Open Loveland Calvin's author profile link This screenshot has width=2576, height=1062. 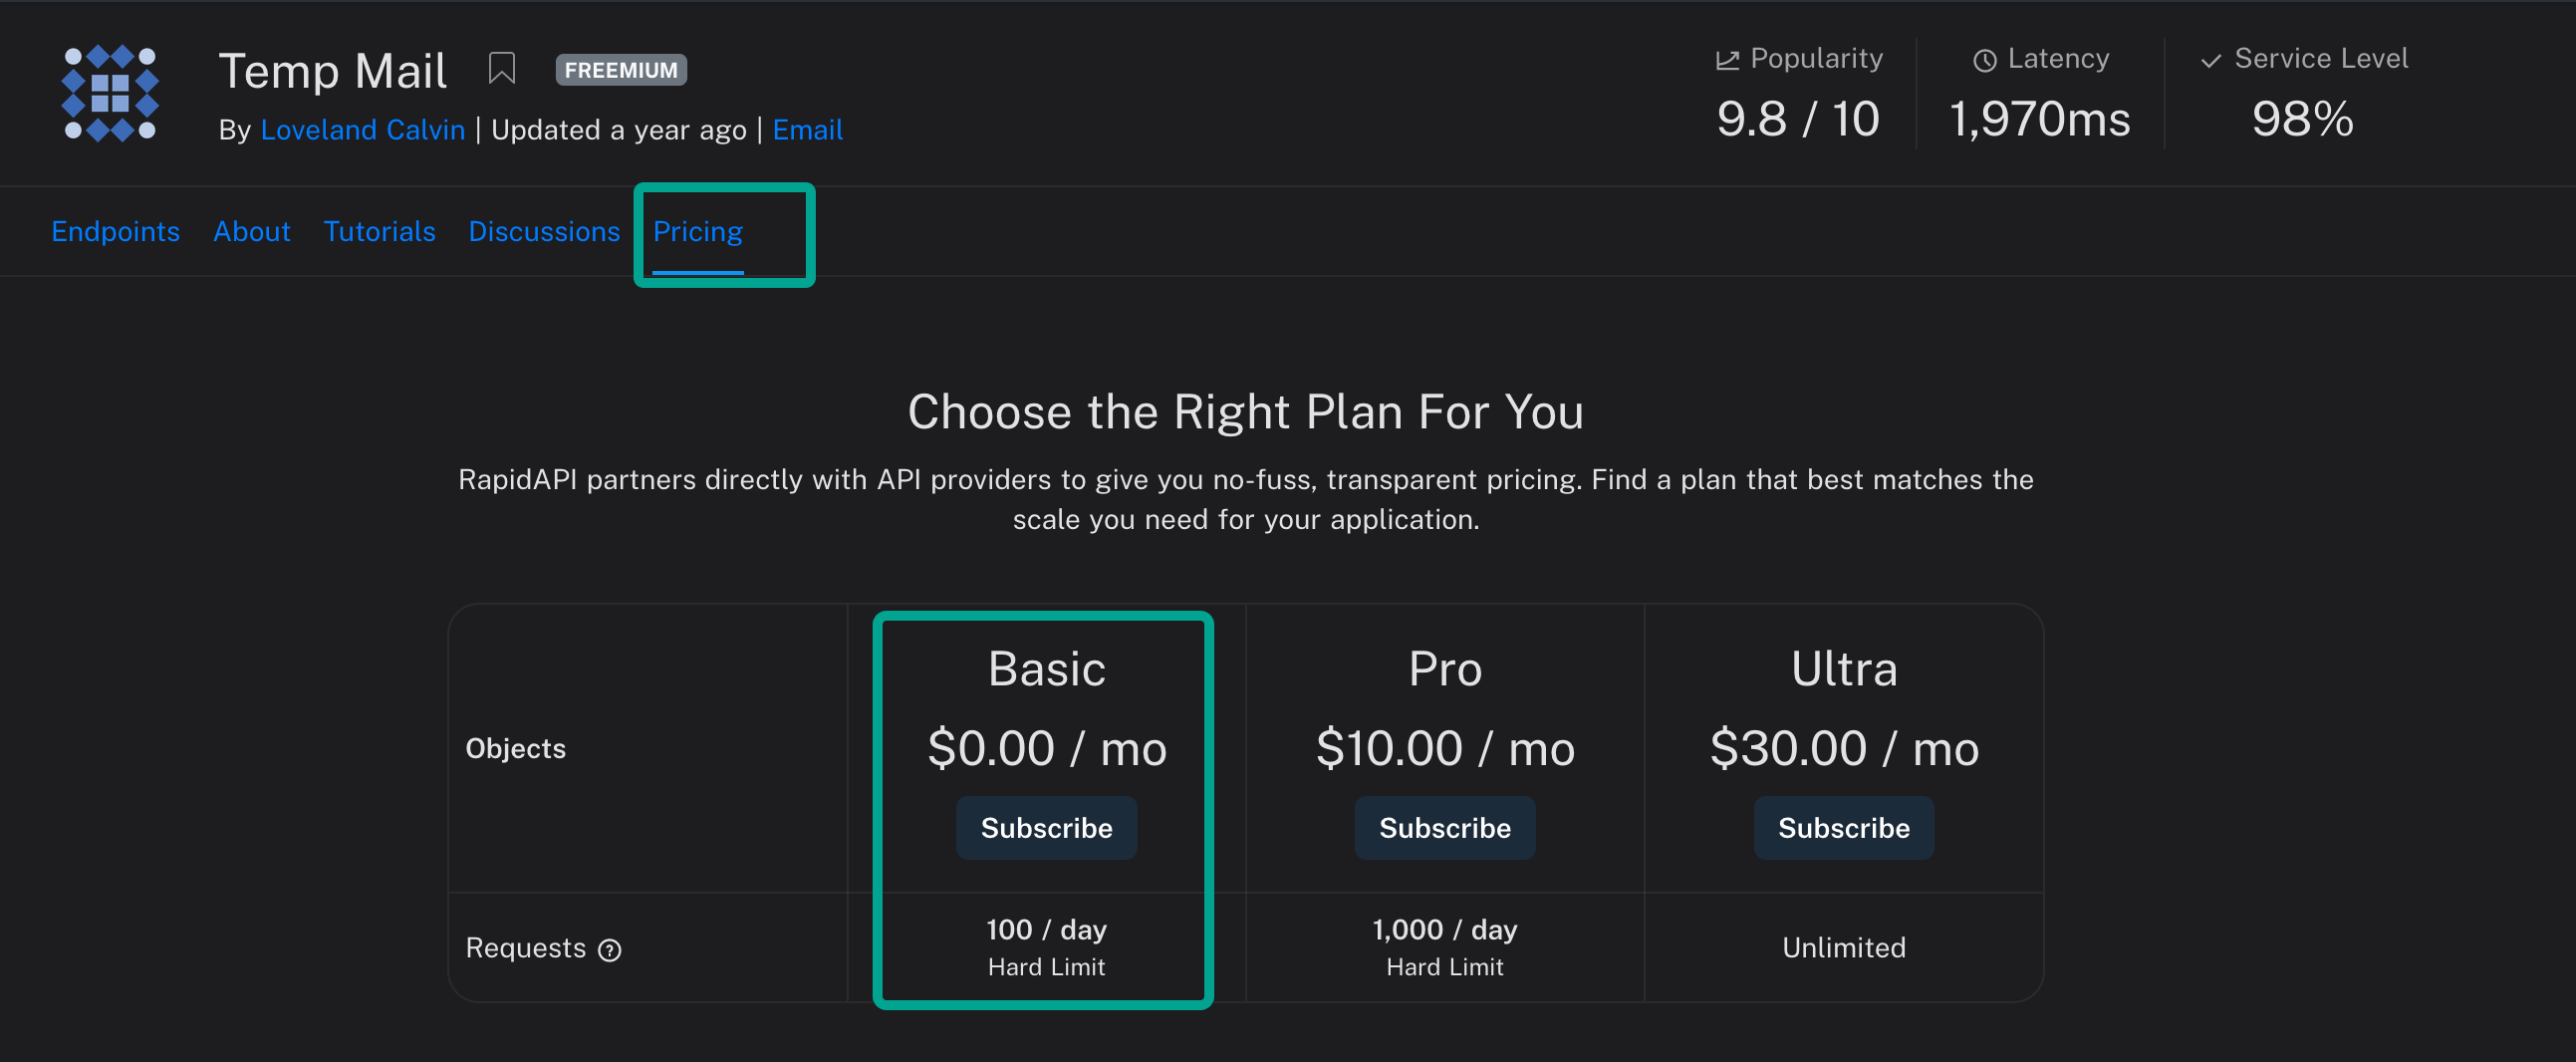362,130
